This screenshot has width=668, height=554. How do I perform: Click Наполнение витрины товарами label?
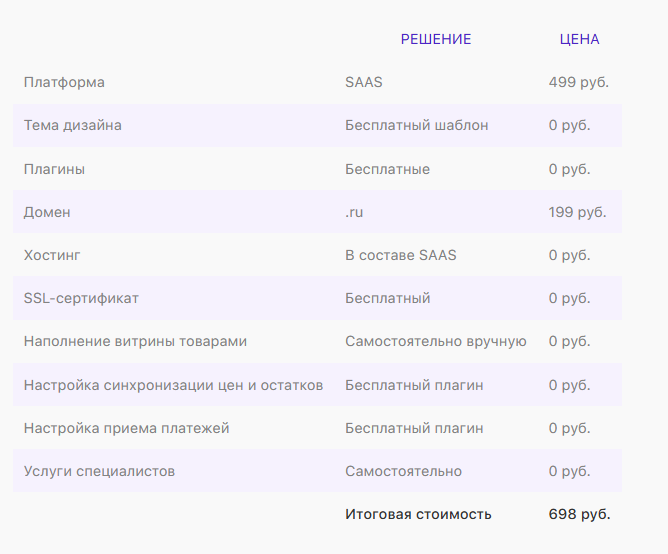[x=135, y=341]
